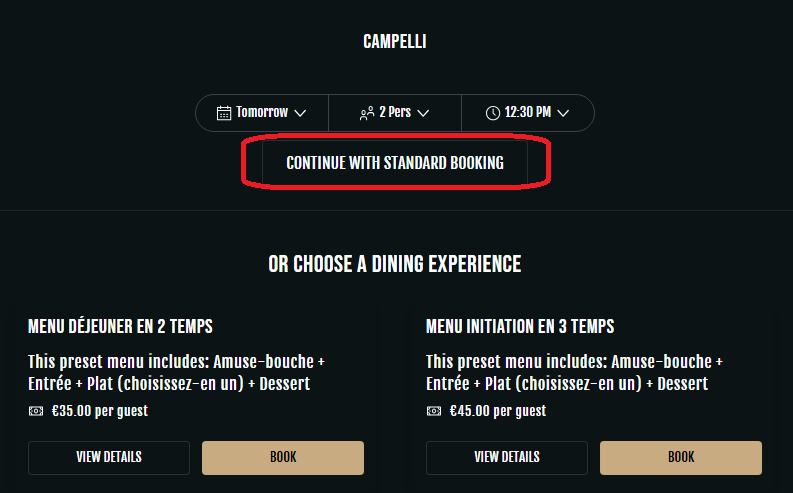
Task: Click the money icon beside €35.00 per guest
Action: pos(37,410)
